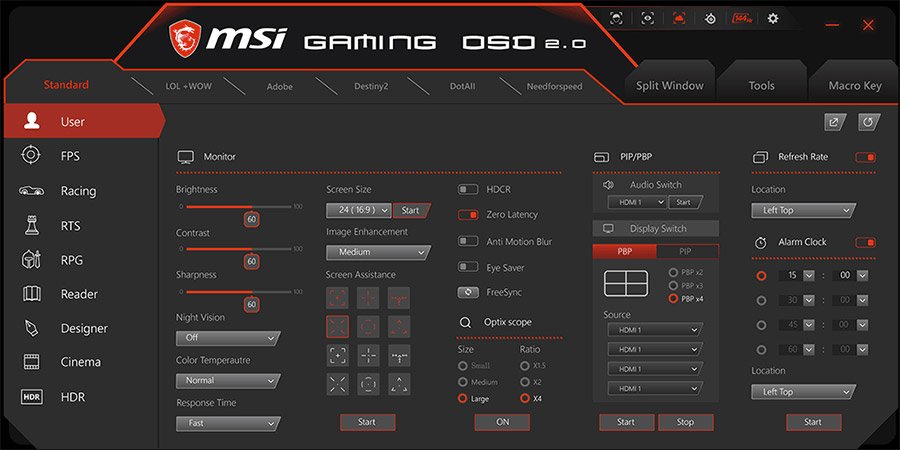This screenshot has width=900, height=450.
Task: Choose white X-shaped crosshair in Screen Assistance
Action: tap(338, 384)
